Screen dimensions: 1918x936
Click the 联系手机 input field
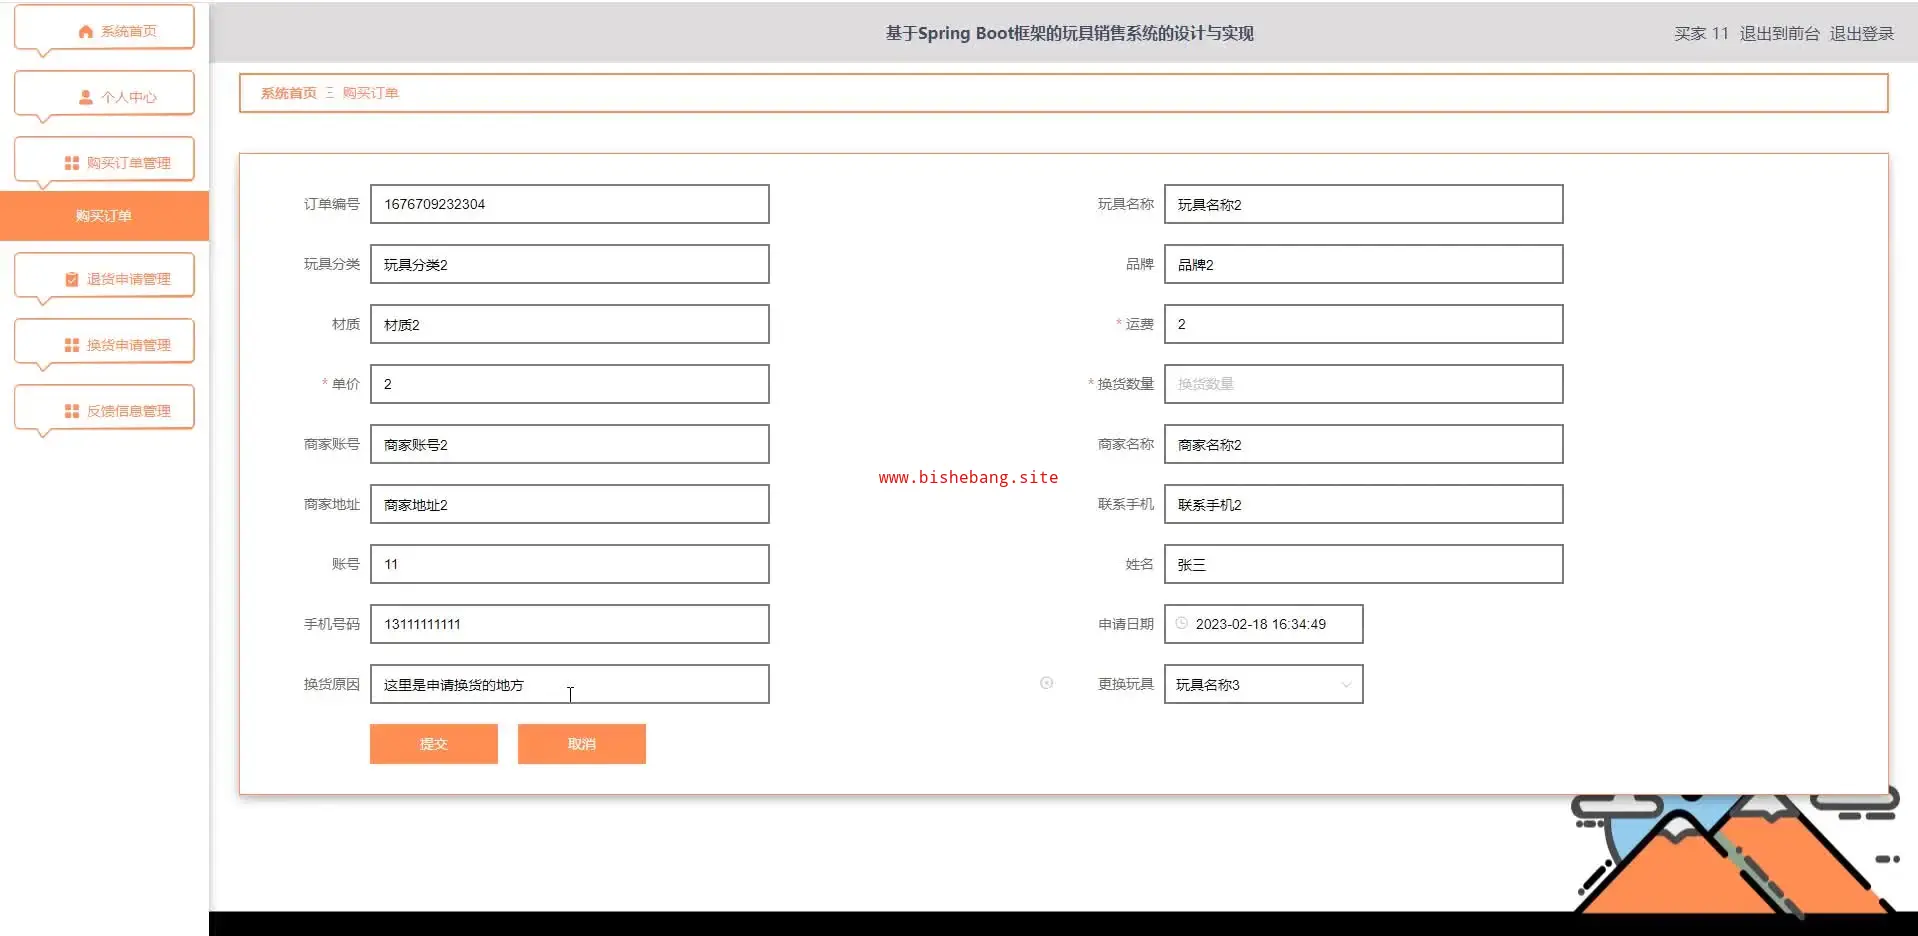pyautogui.click(x=1364, y=504)
